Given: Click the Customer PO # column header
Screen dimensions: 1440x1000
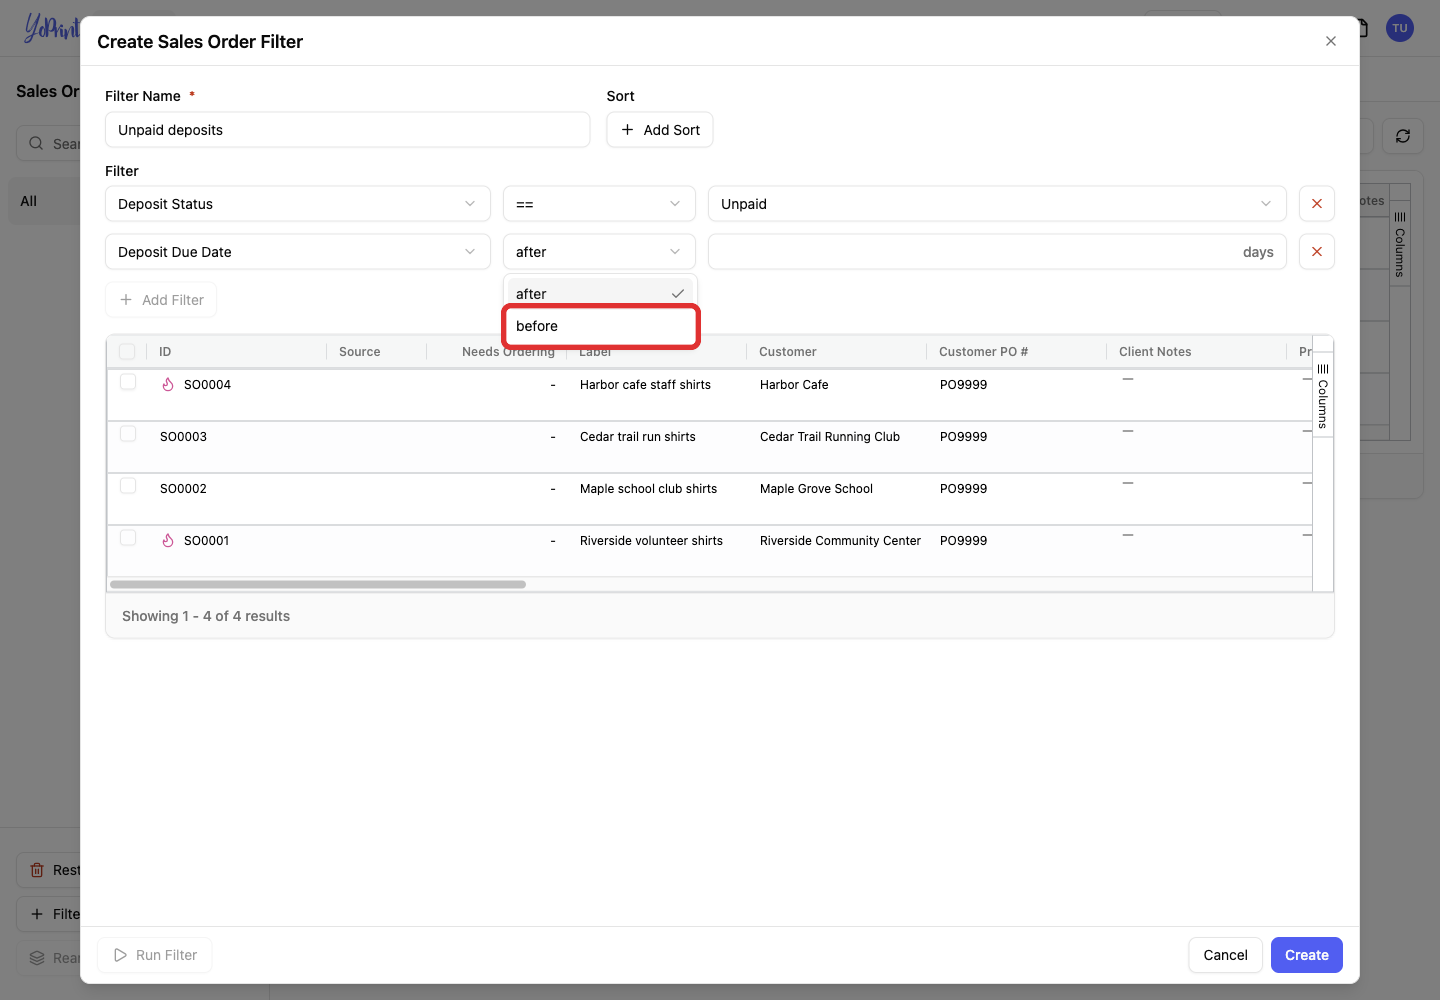Looking at the screenshot, I should coord(983,352).
